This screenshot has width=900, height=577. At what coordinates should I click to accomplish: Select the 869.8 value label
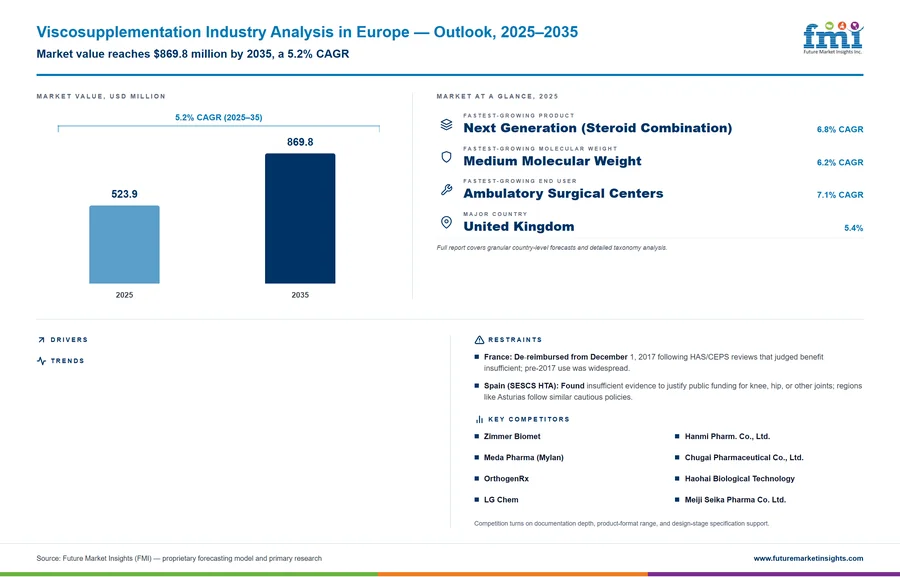tap(300, 142)
